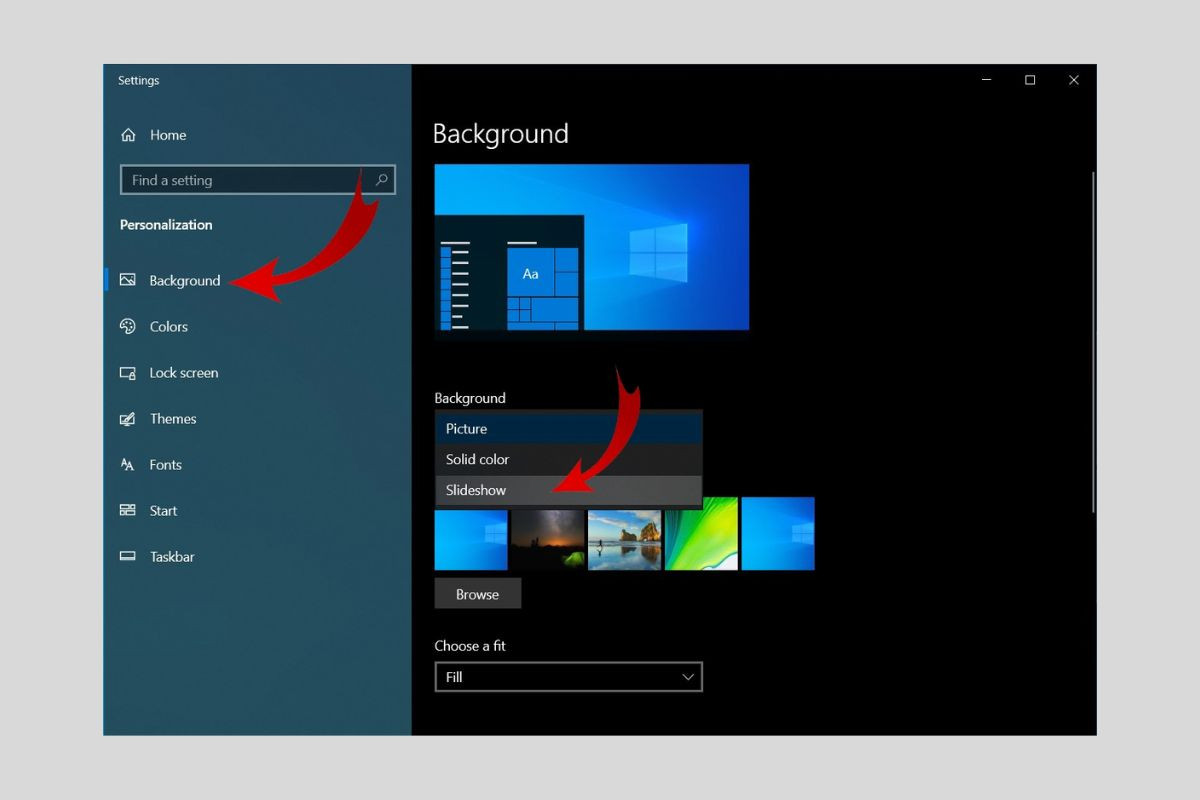Choose Picture in the Background dropdown
This screenshot has width=1200, height=800.
pyautogui.click(x=569, y=429)
